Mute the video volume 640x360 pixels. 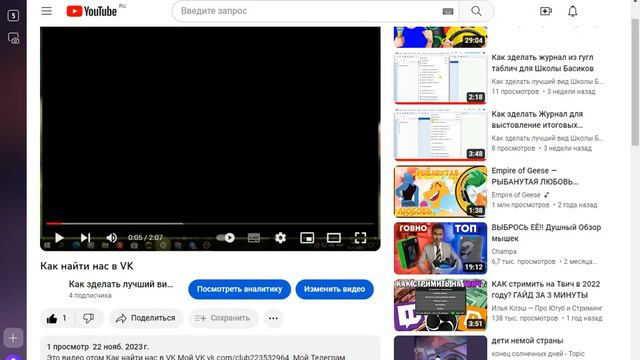coord(111,238)
